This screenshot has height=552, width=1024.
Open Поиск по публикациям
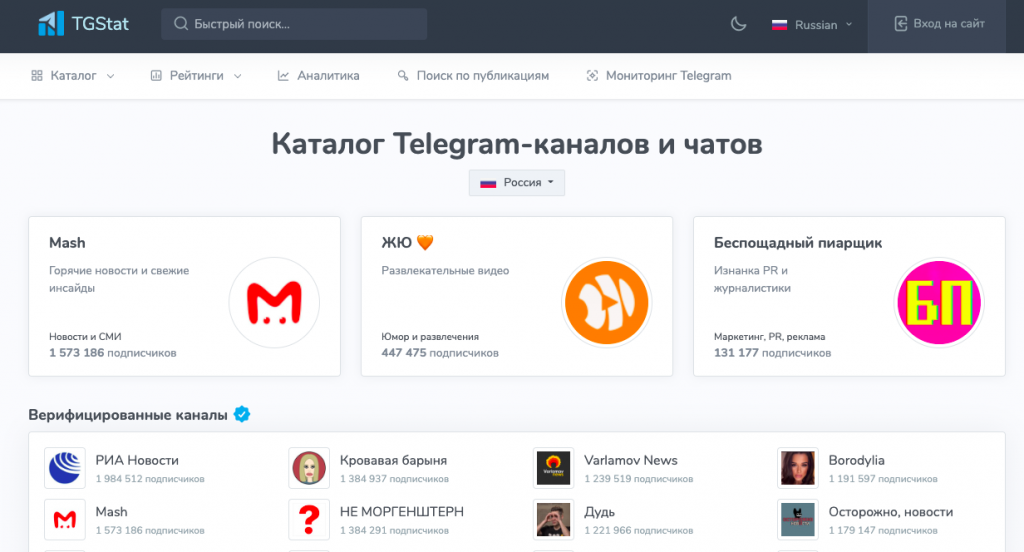tap(473, 76)
